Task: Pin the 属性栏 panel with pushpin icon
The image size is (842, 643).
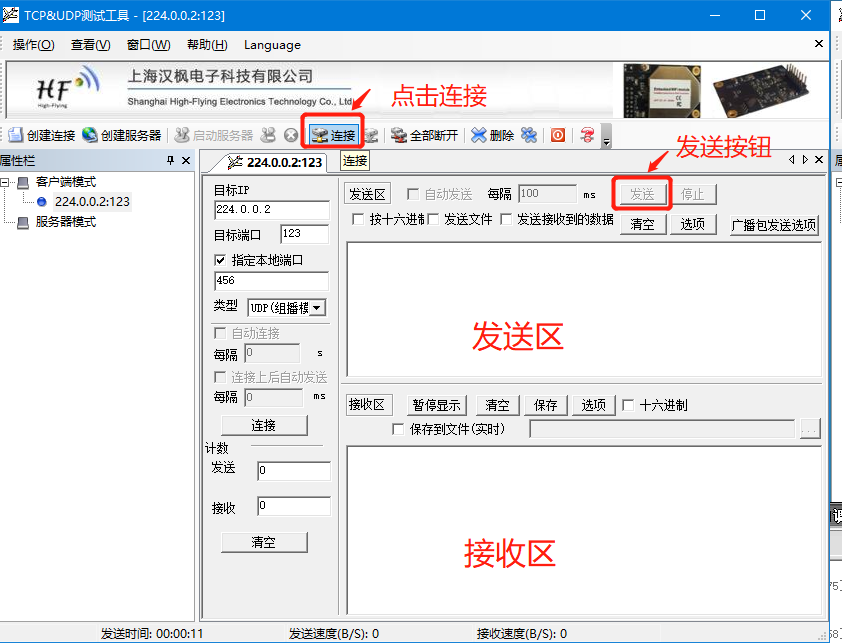Action: pyautogui.click(x=170, y=160)
